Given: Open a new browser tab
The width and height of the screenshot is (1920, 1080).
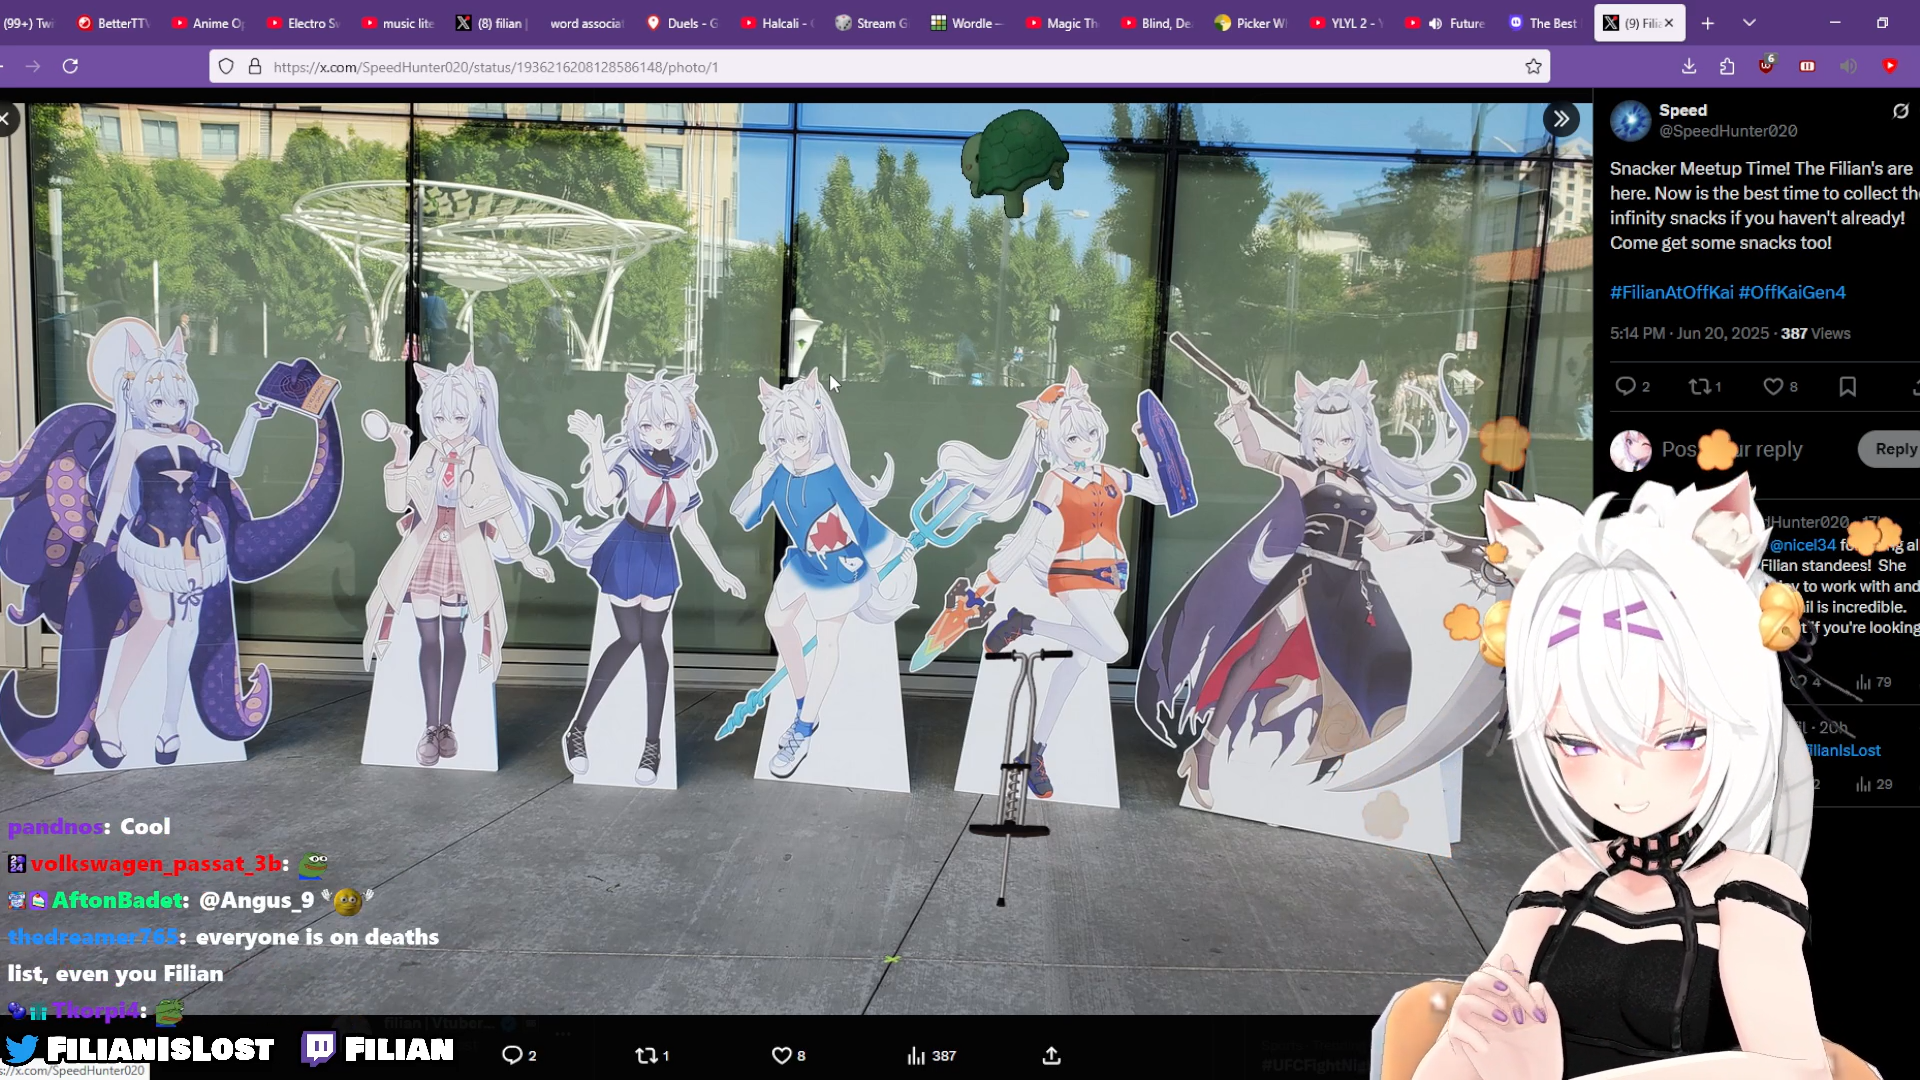Looking at the screenshot, I should 1708,23.
